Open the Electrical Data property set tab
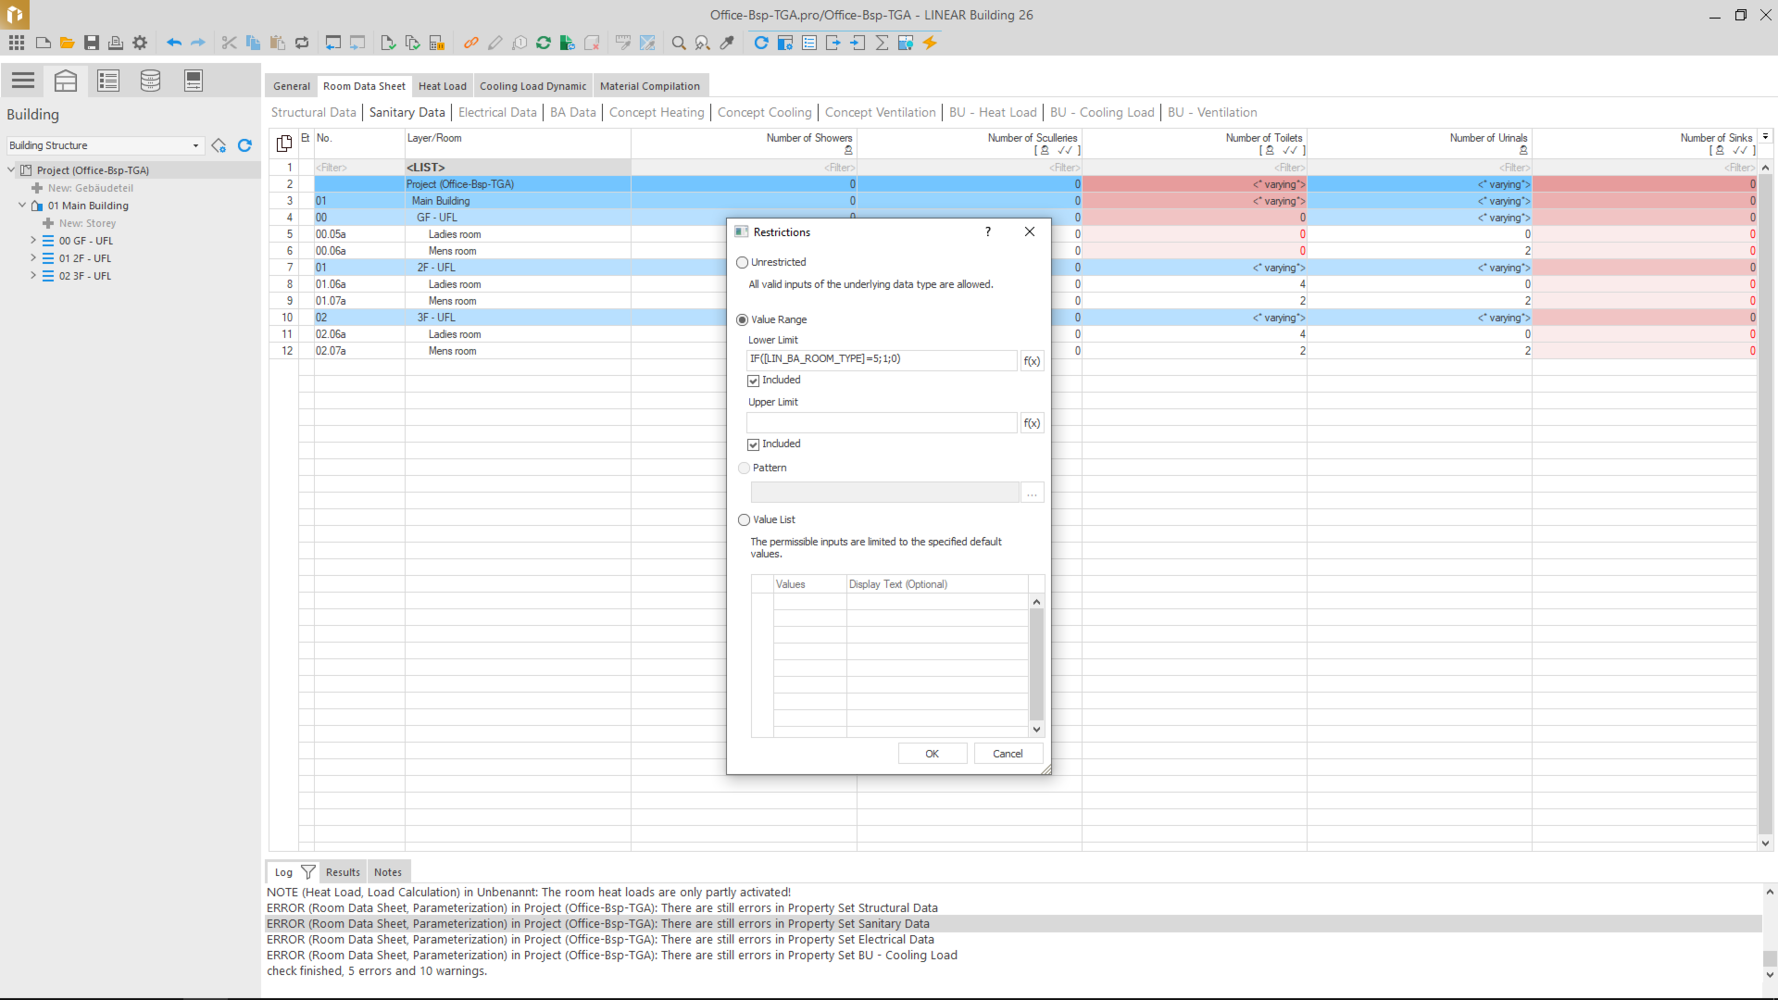This screenshot has width=1778, height=1000. tap(497, 113)
